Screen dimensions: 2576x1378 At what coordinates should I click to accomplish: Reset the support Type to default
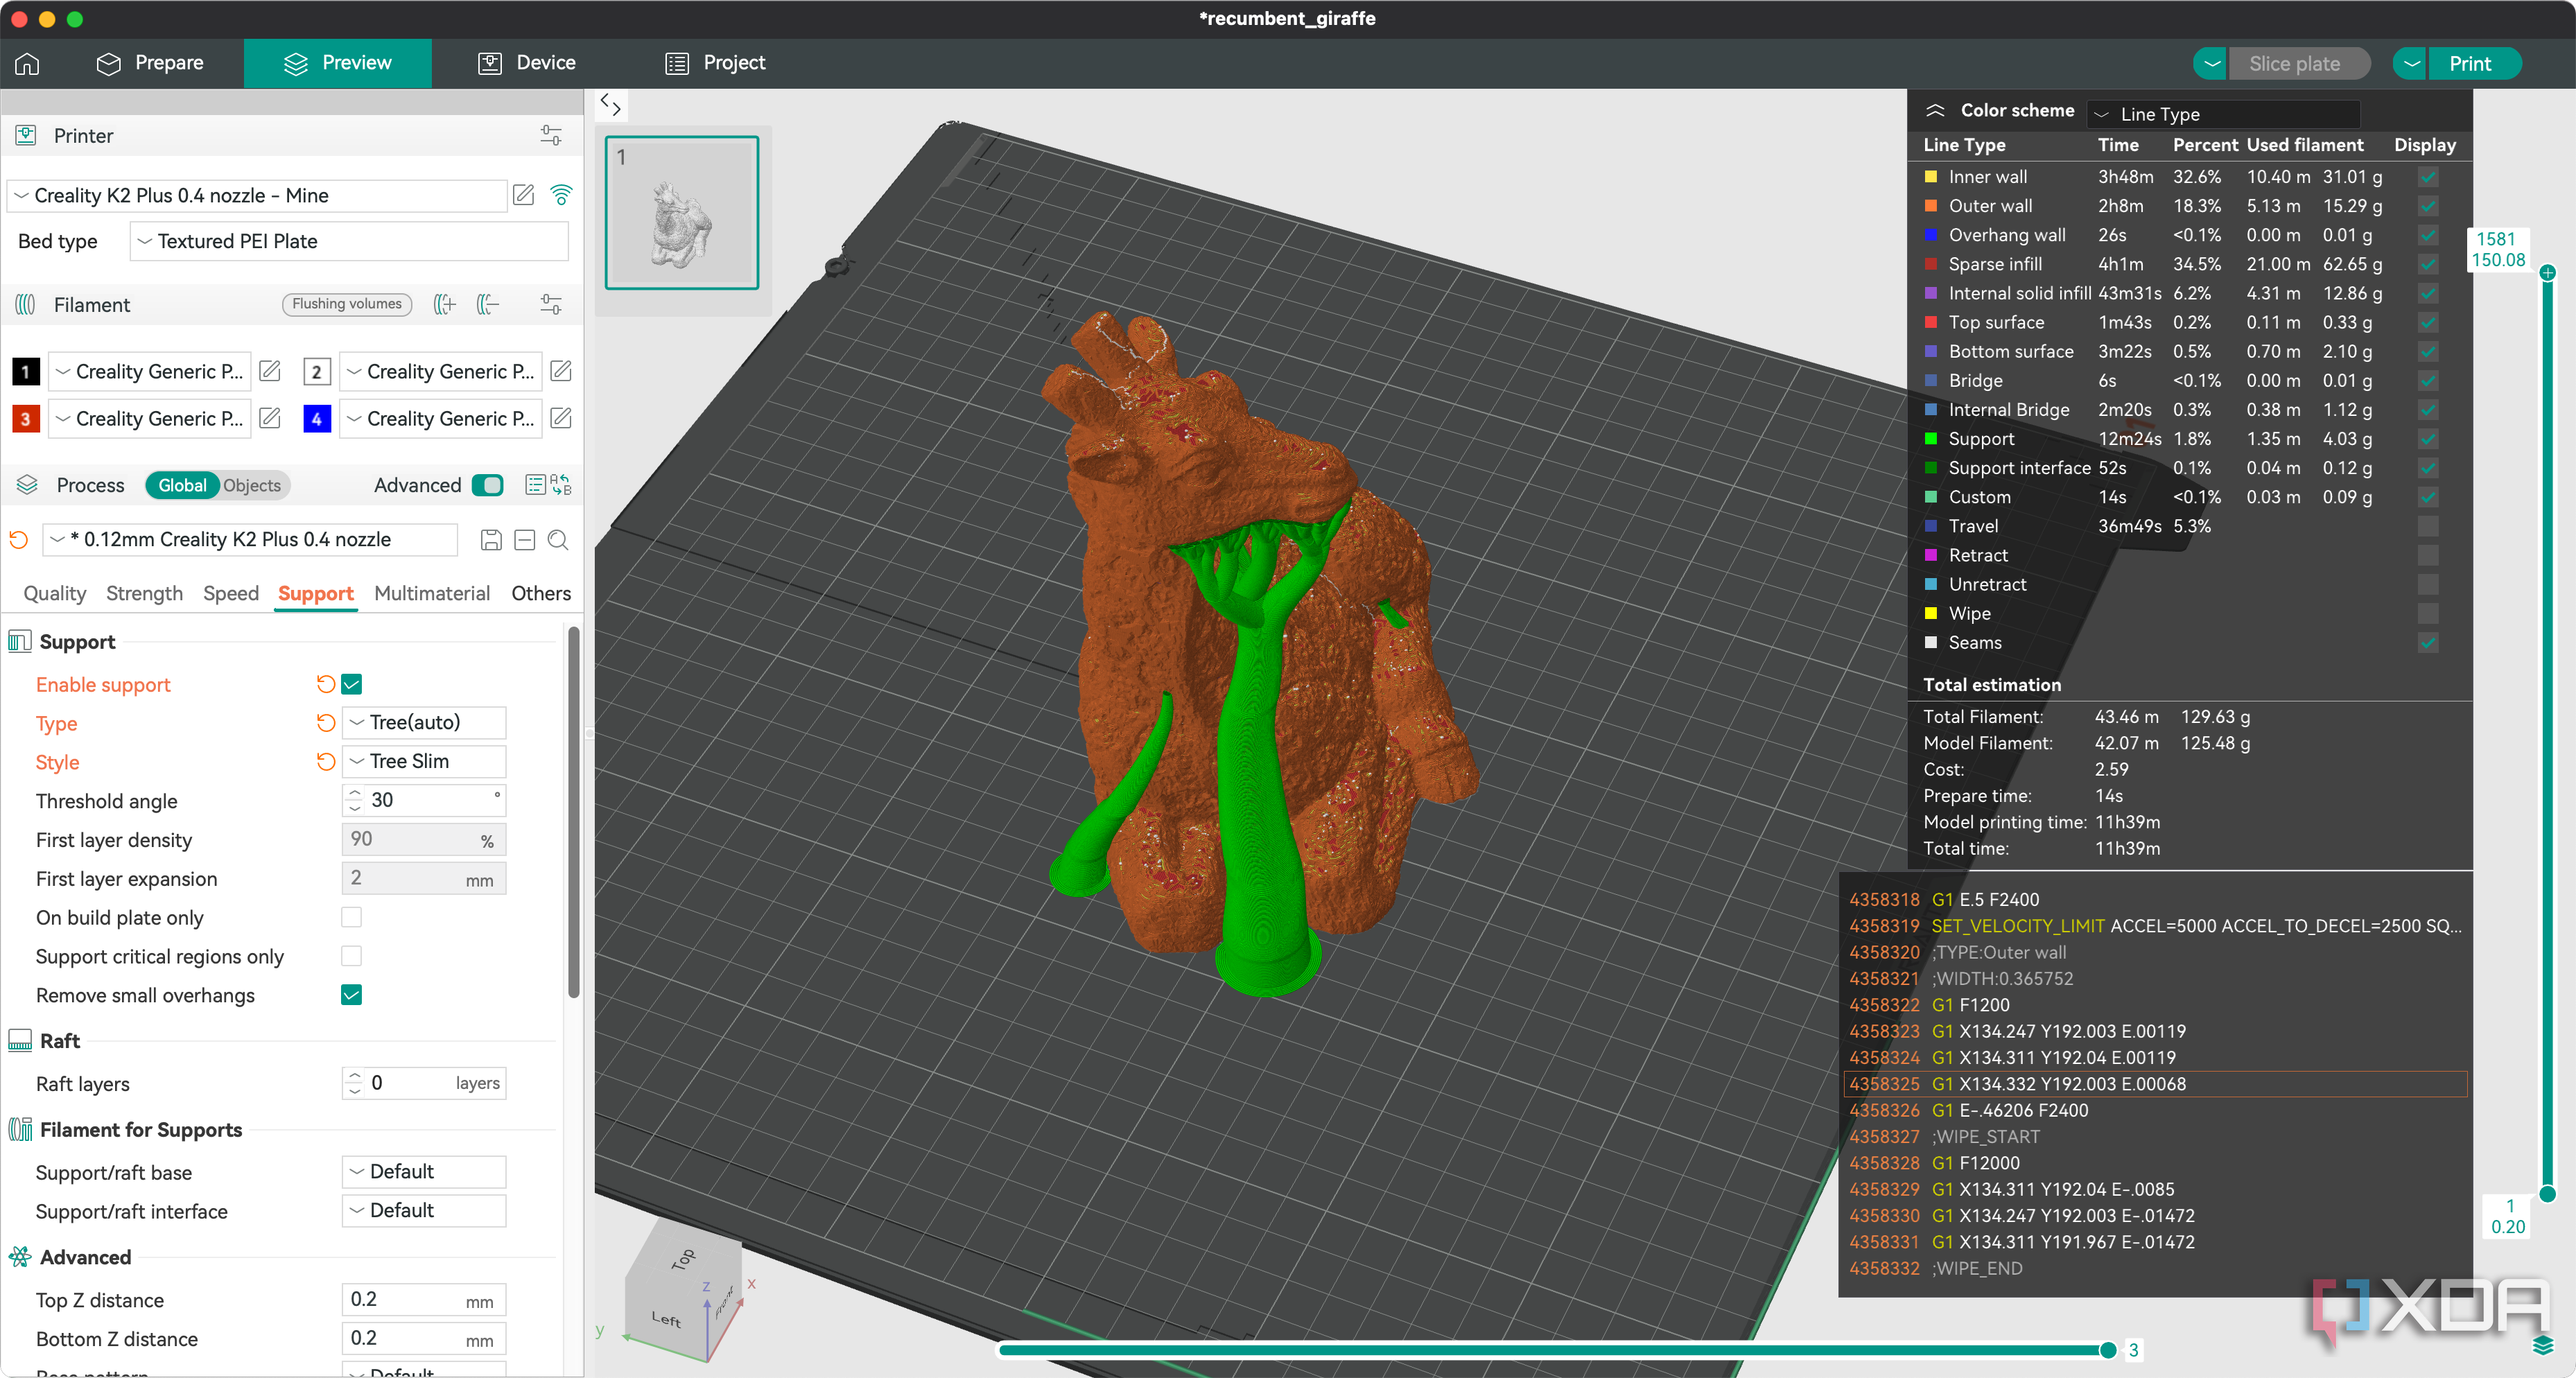[325, 722]
